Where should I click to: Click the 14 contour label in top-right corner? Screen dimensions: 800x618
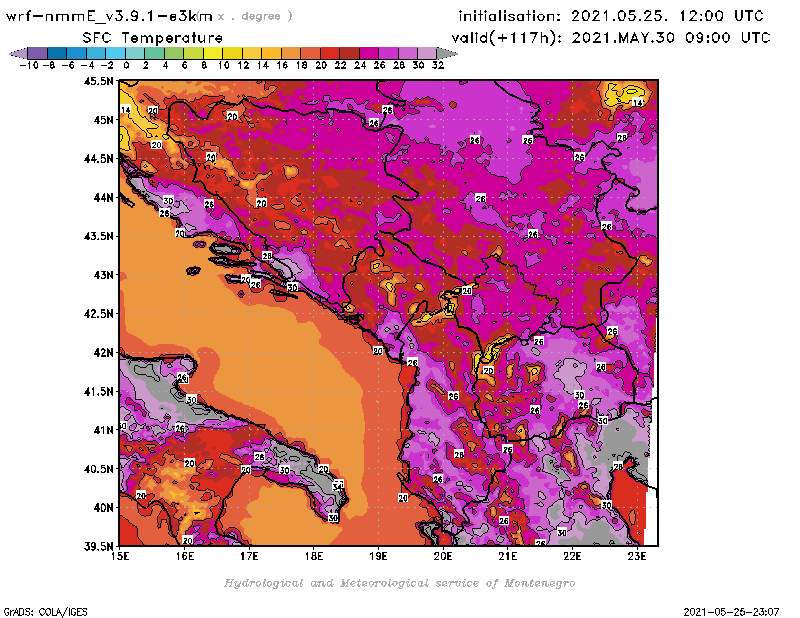pyautogui.click(x=637, y=103)
